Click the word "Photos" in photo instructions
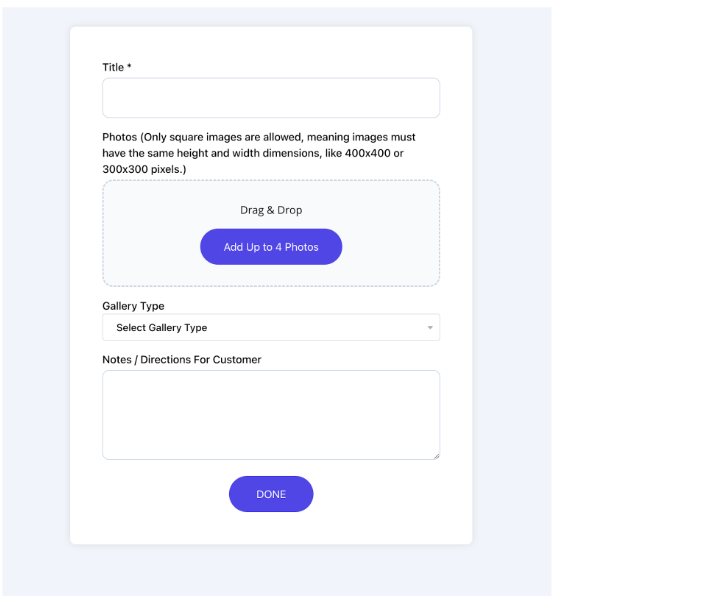 pos(119,137)
